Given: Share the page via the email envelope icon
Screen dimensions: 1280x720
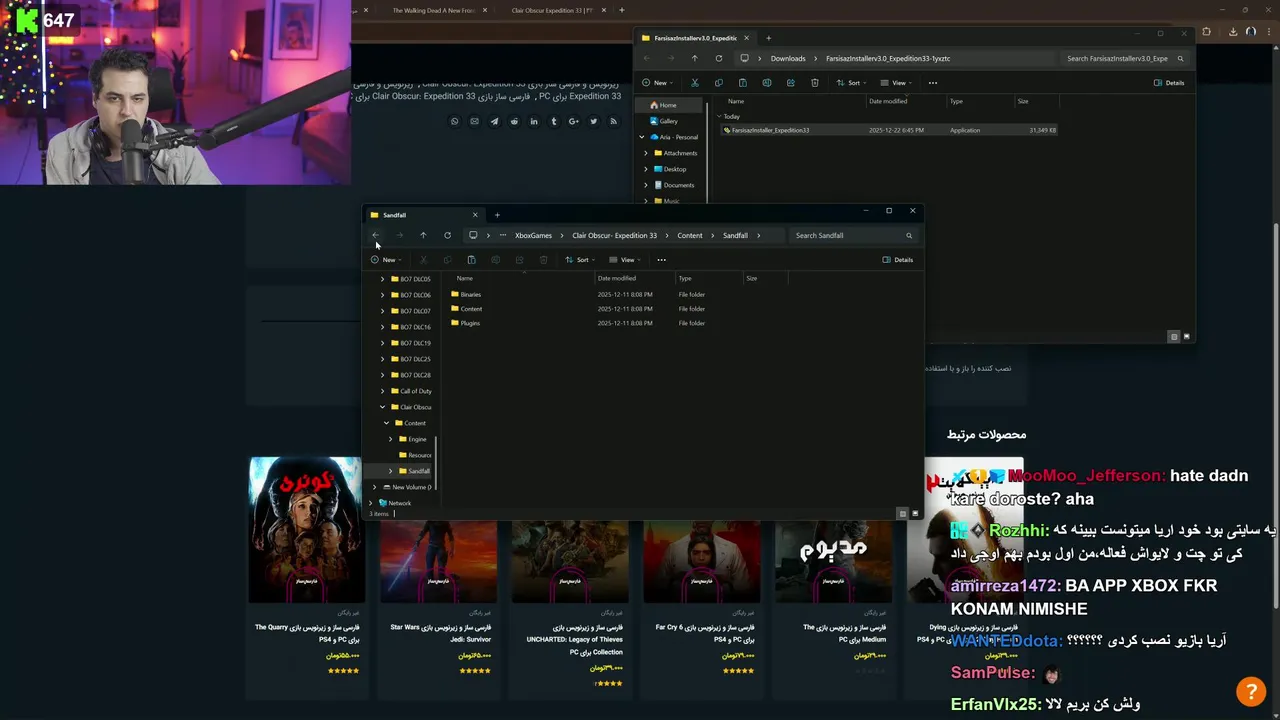Looking at the screenshot, I should pos(474,122).
